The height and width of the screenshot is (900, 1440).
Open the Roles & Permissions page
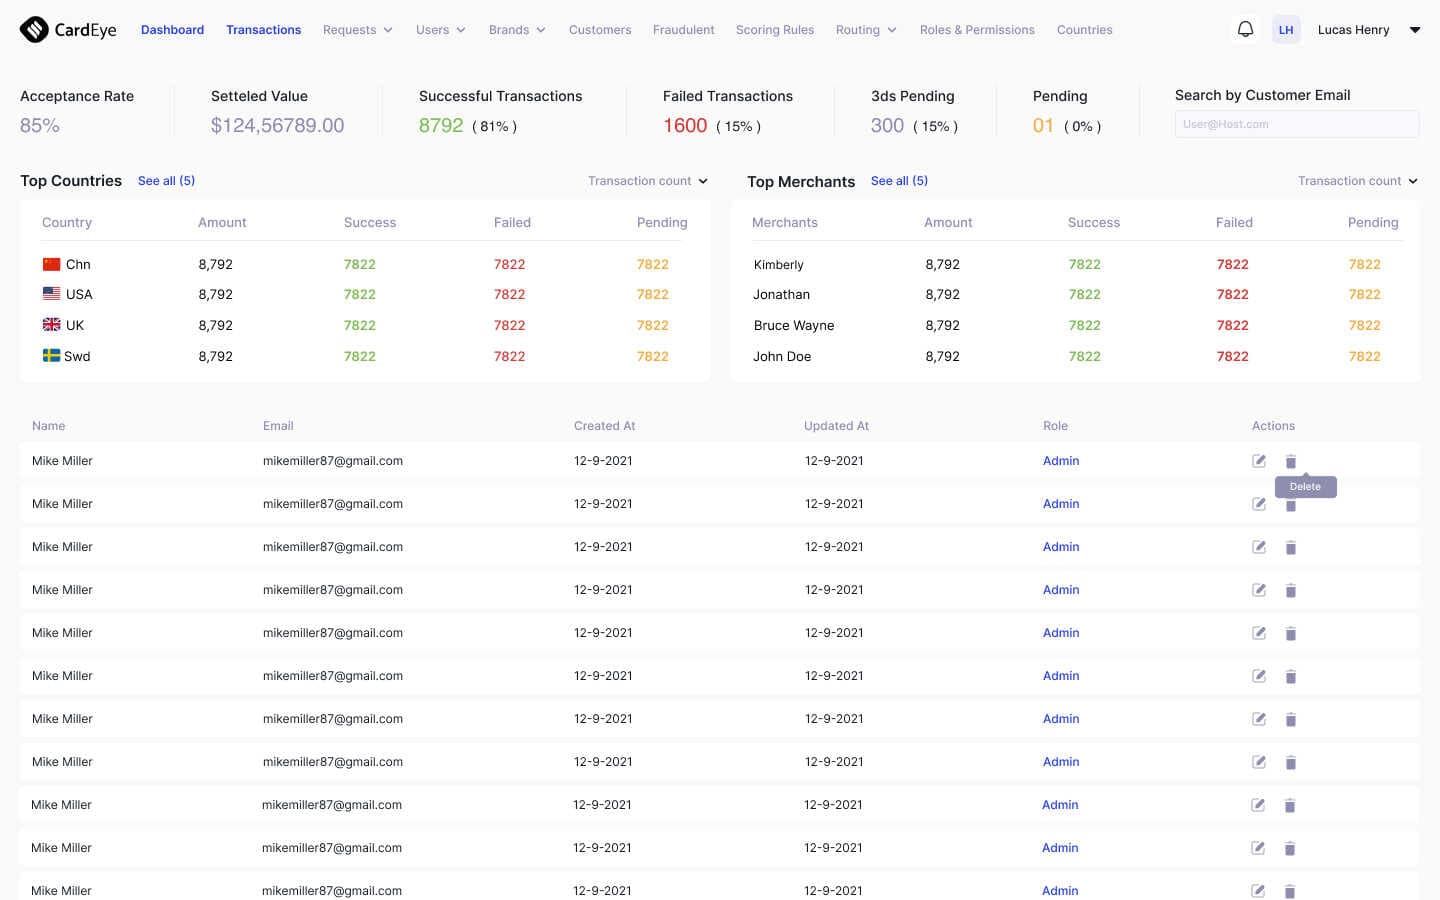pyautogui.click(x=977, y=30)
